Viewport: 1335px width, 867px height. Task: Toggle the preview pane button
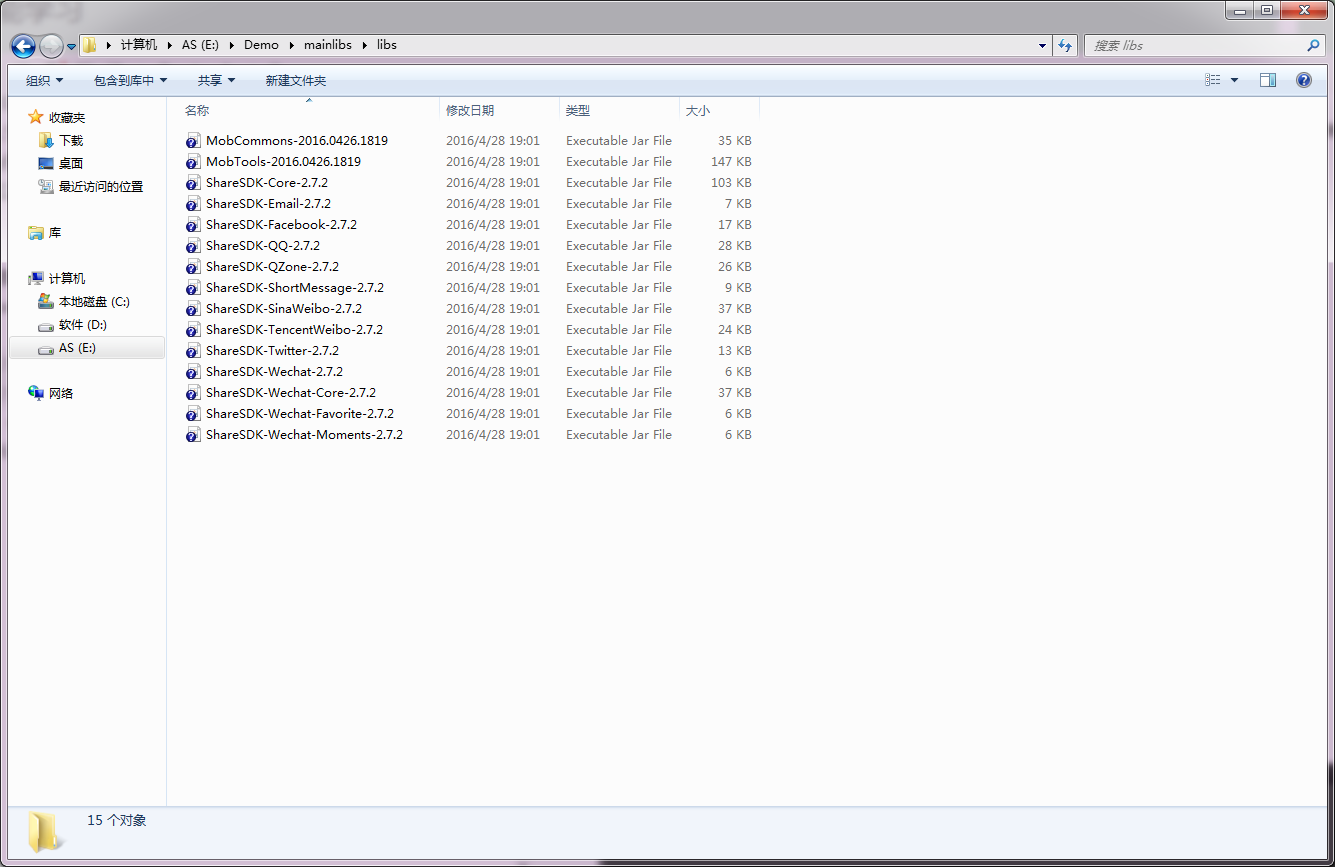point(1268,80)
